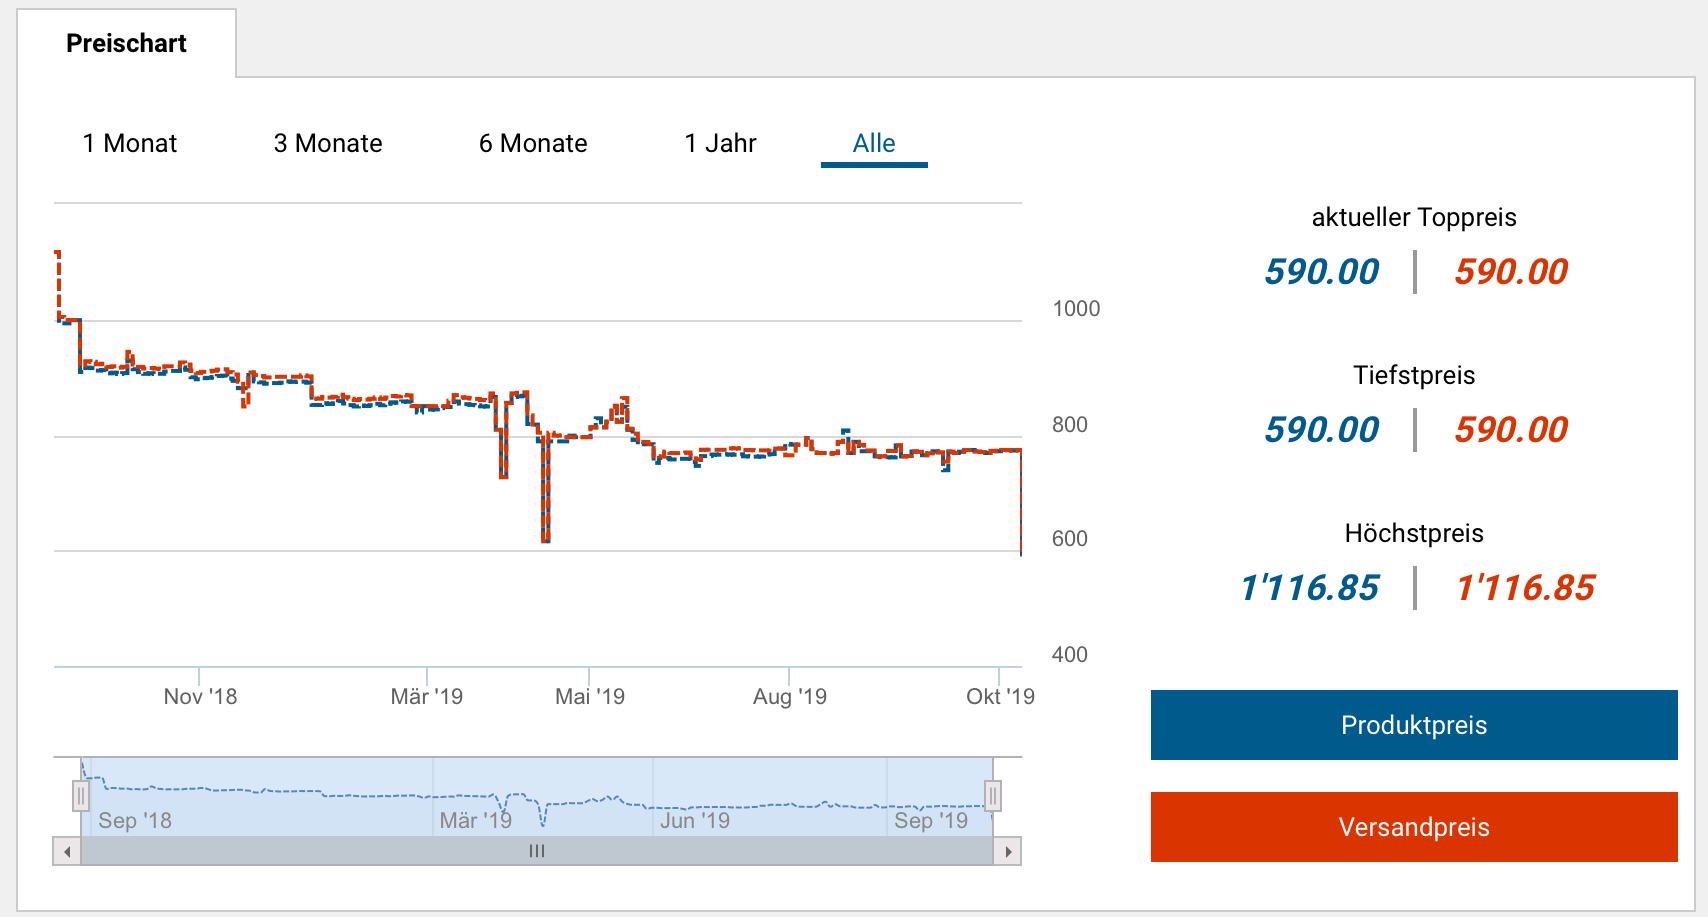Open the Preischart tab

point(126,43)
